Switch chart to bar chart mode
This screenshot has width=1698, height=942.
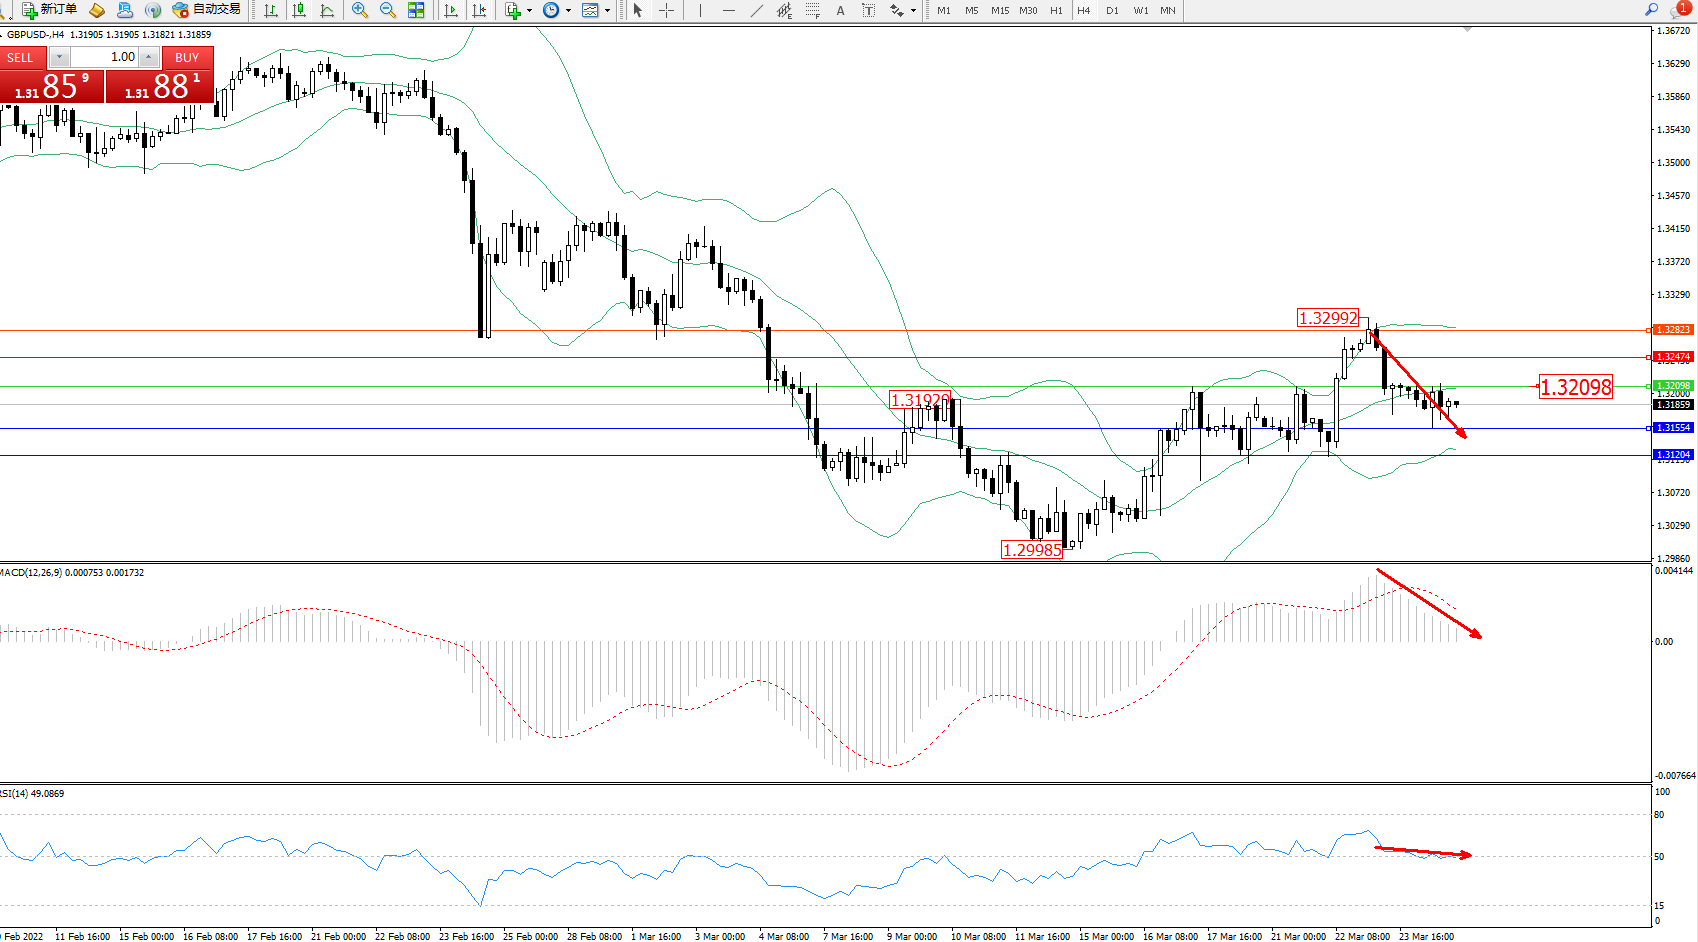(271, 10)
